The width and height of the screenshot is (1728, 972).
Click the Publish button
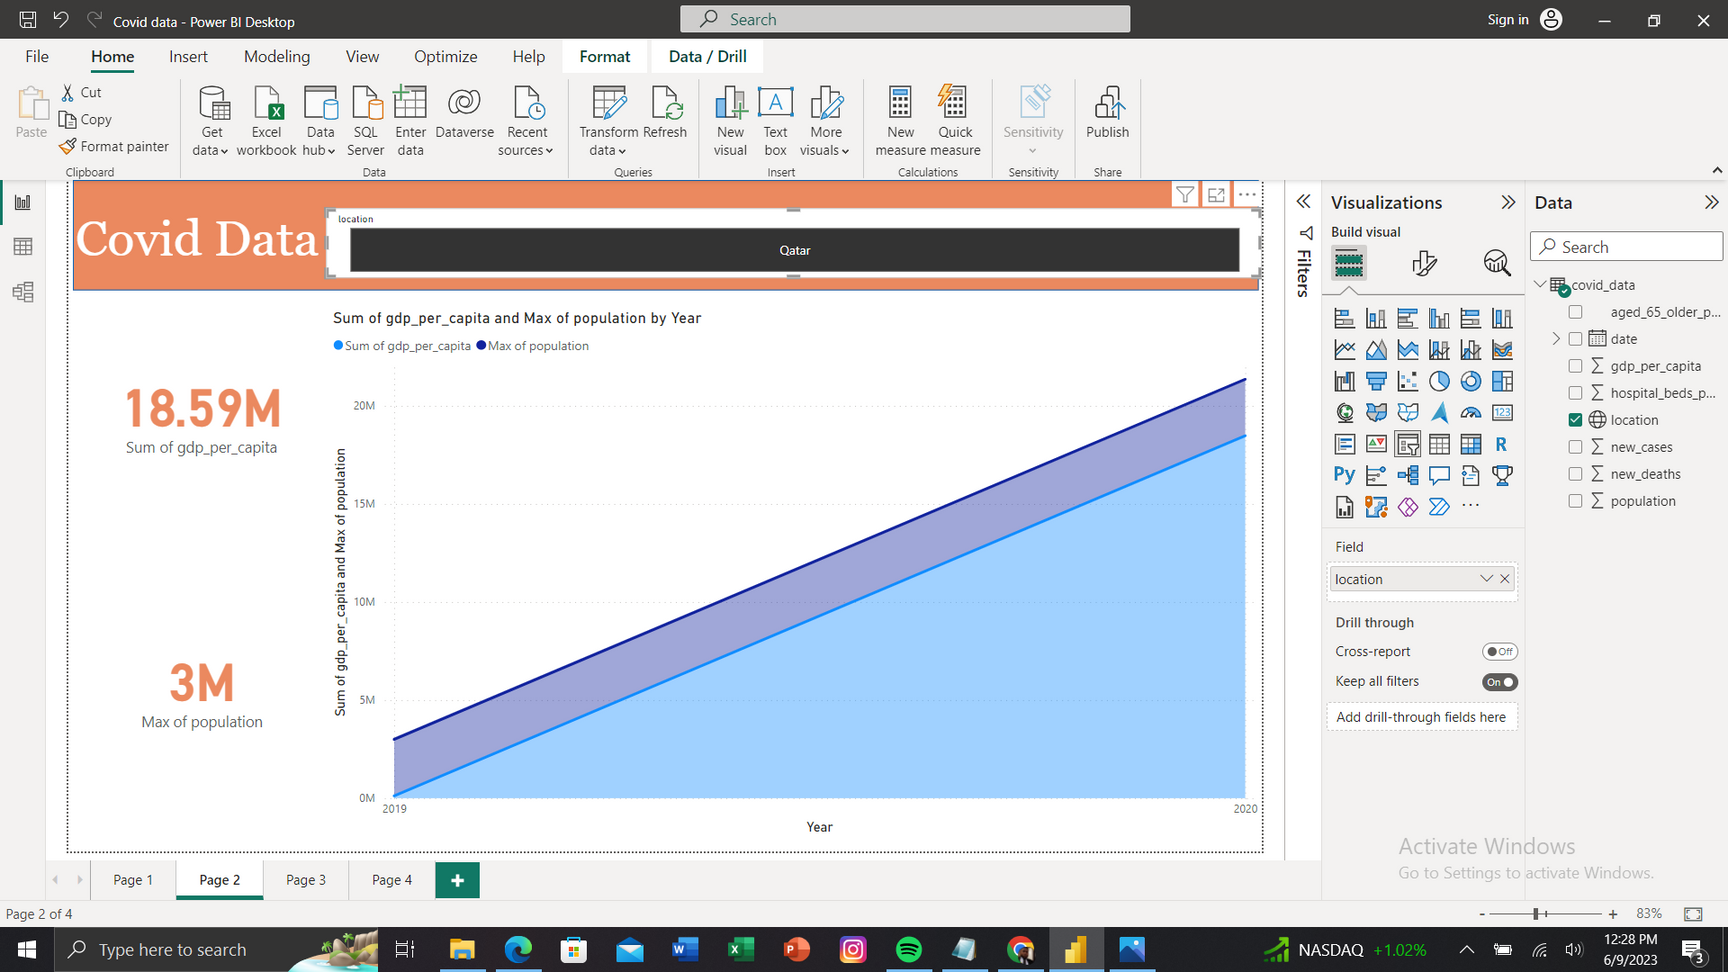1107,113
